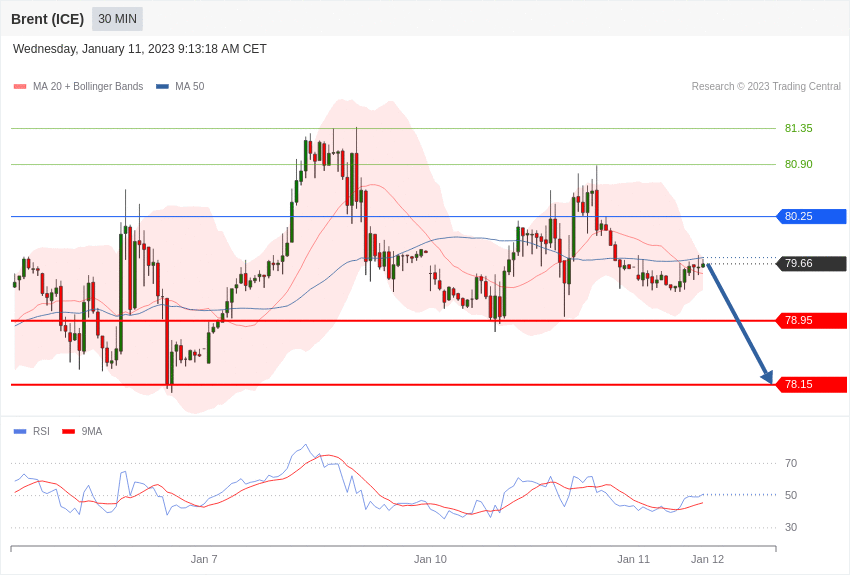This screenshot has width=850, height=576.
Task: Click the pink MA 20 legend swatch
Action: pyautogui.click(x=20, y=87)
